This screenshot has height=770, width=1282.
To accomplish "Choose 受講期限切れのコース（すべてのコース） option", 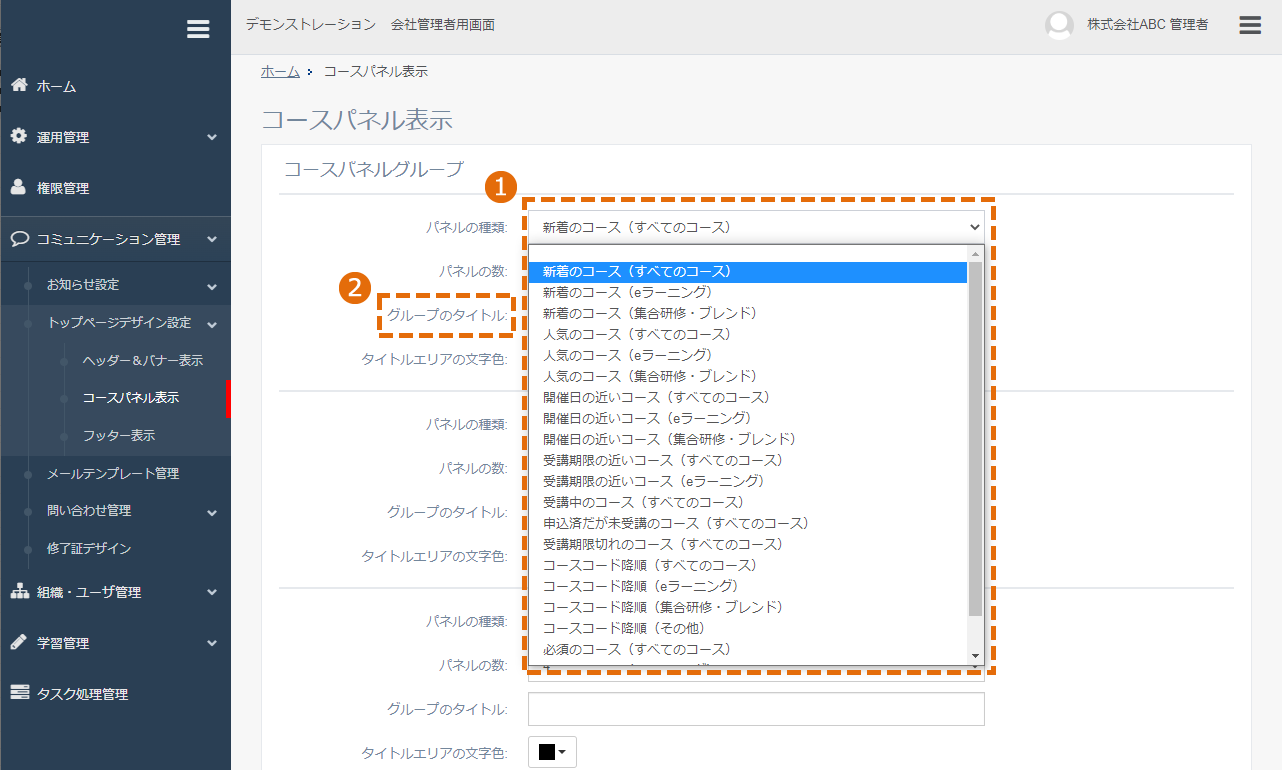I will pos(748,544).
